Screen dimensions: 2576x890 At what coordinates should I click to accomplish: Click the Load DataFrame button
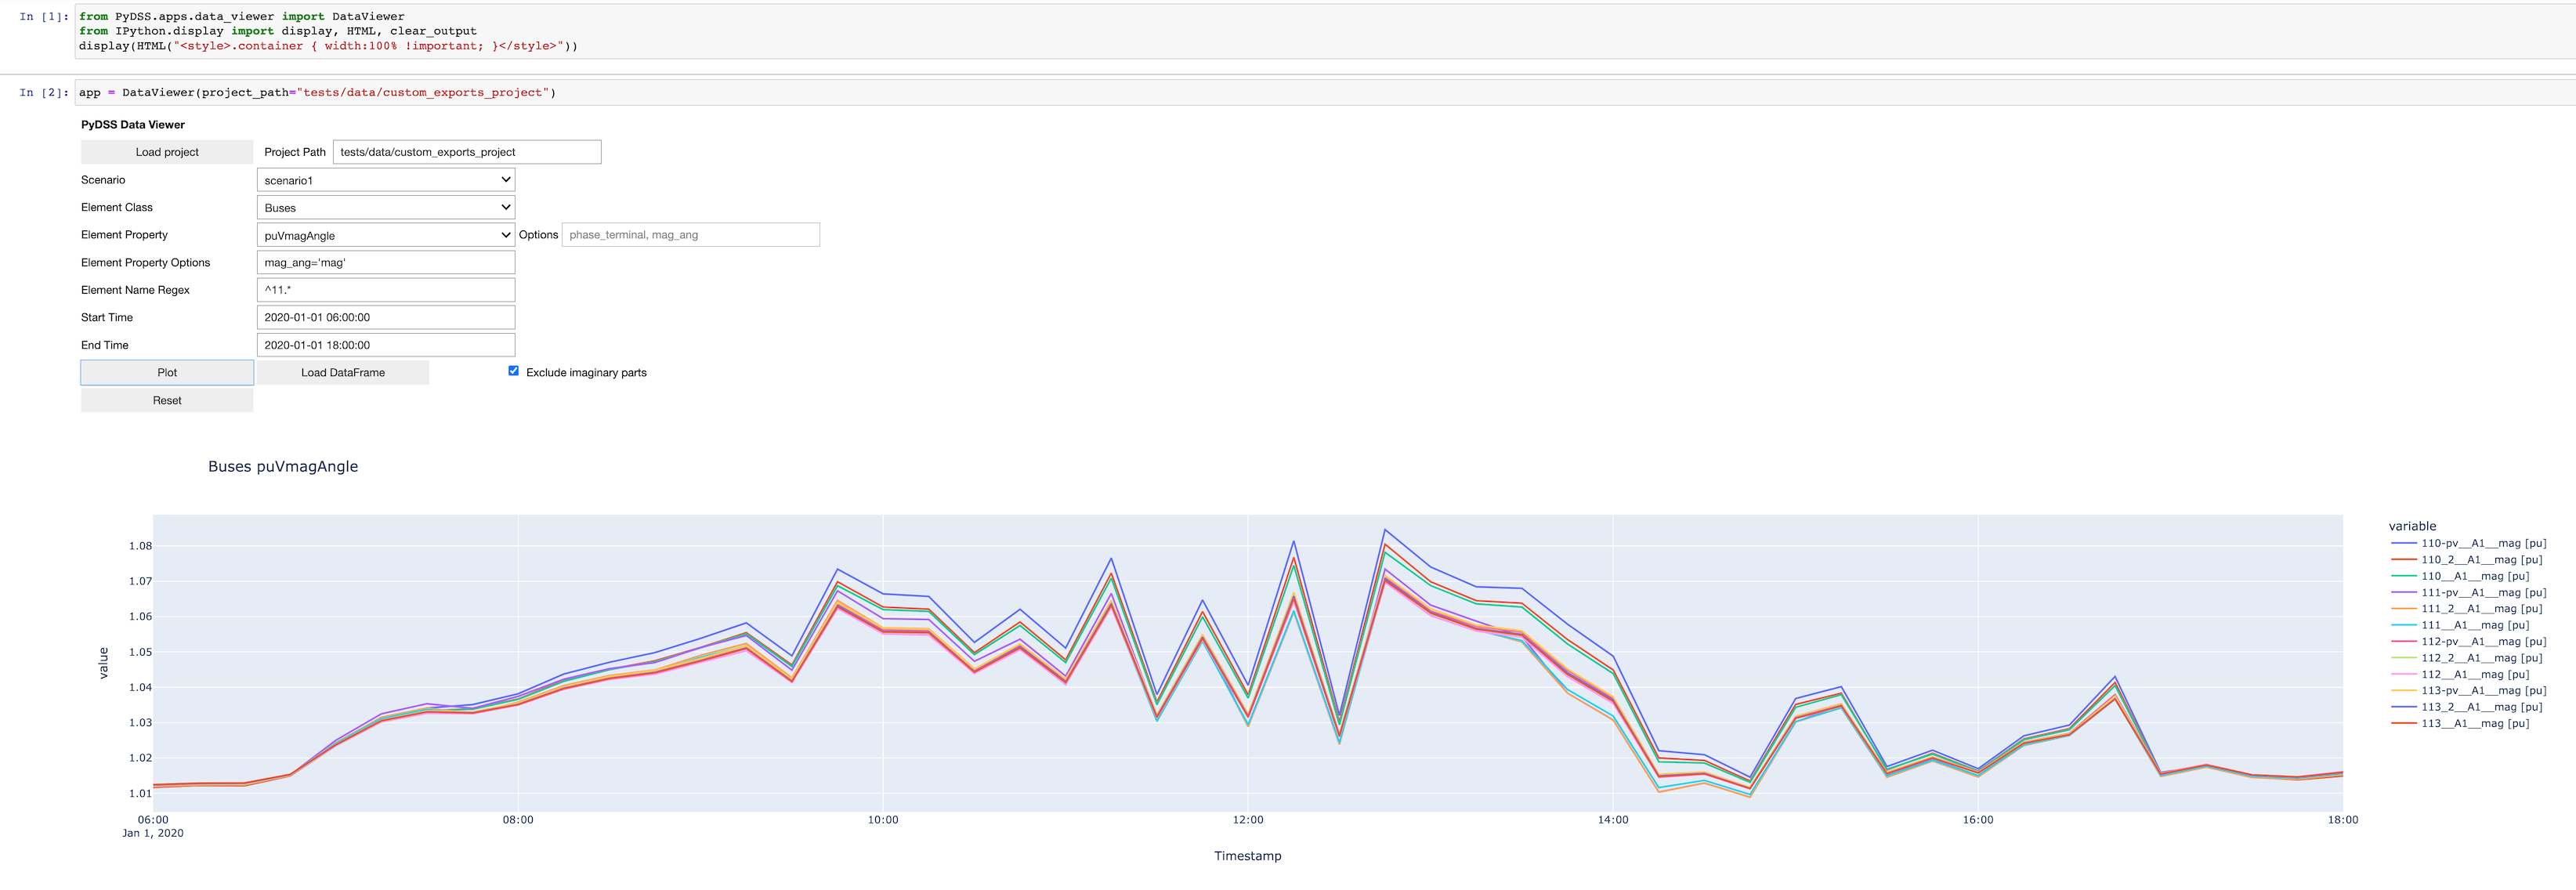[343, 372]
